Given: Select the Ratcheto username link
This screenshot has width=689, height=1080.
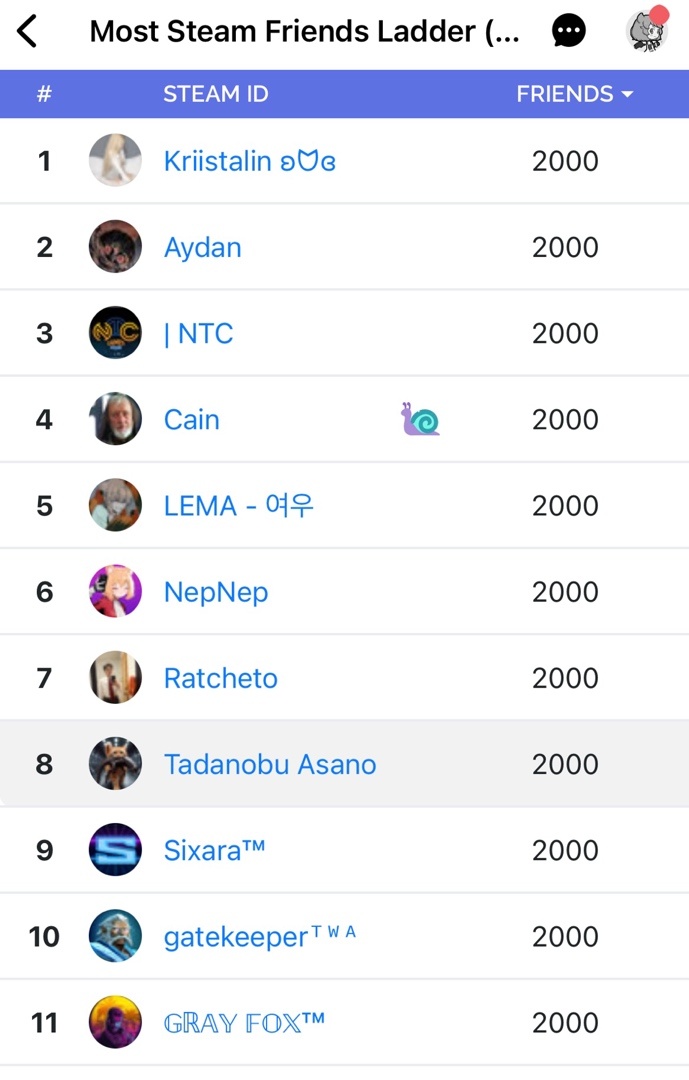Looking at the screenshot, I should (221, 678).
